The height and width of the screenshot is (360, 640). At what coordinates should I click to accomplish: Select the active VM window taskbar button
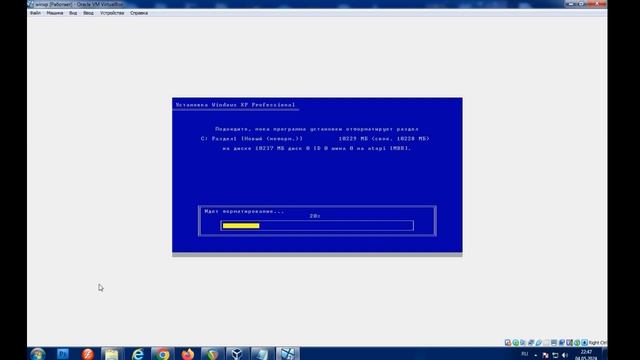(287, 354)
